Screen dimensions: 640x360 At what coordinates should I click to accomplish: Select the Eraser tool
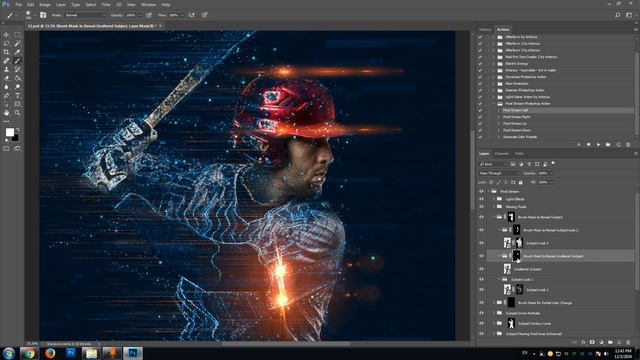(6, 78)
